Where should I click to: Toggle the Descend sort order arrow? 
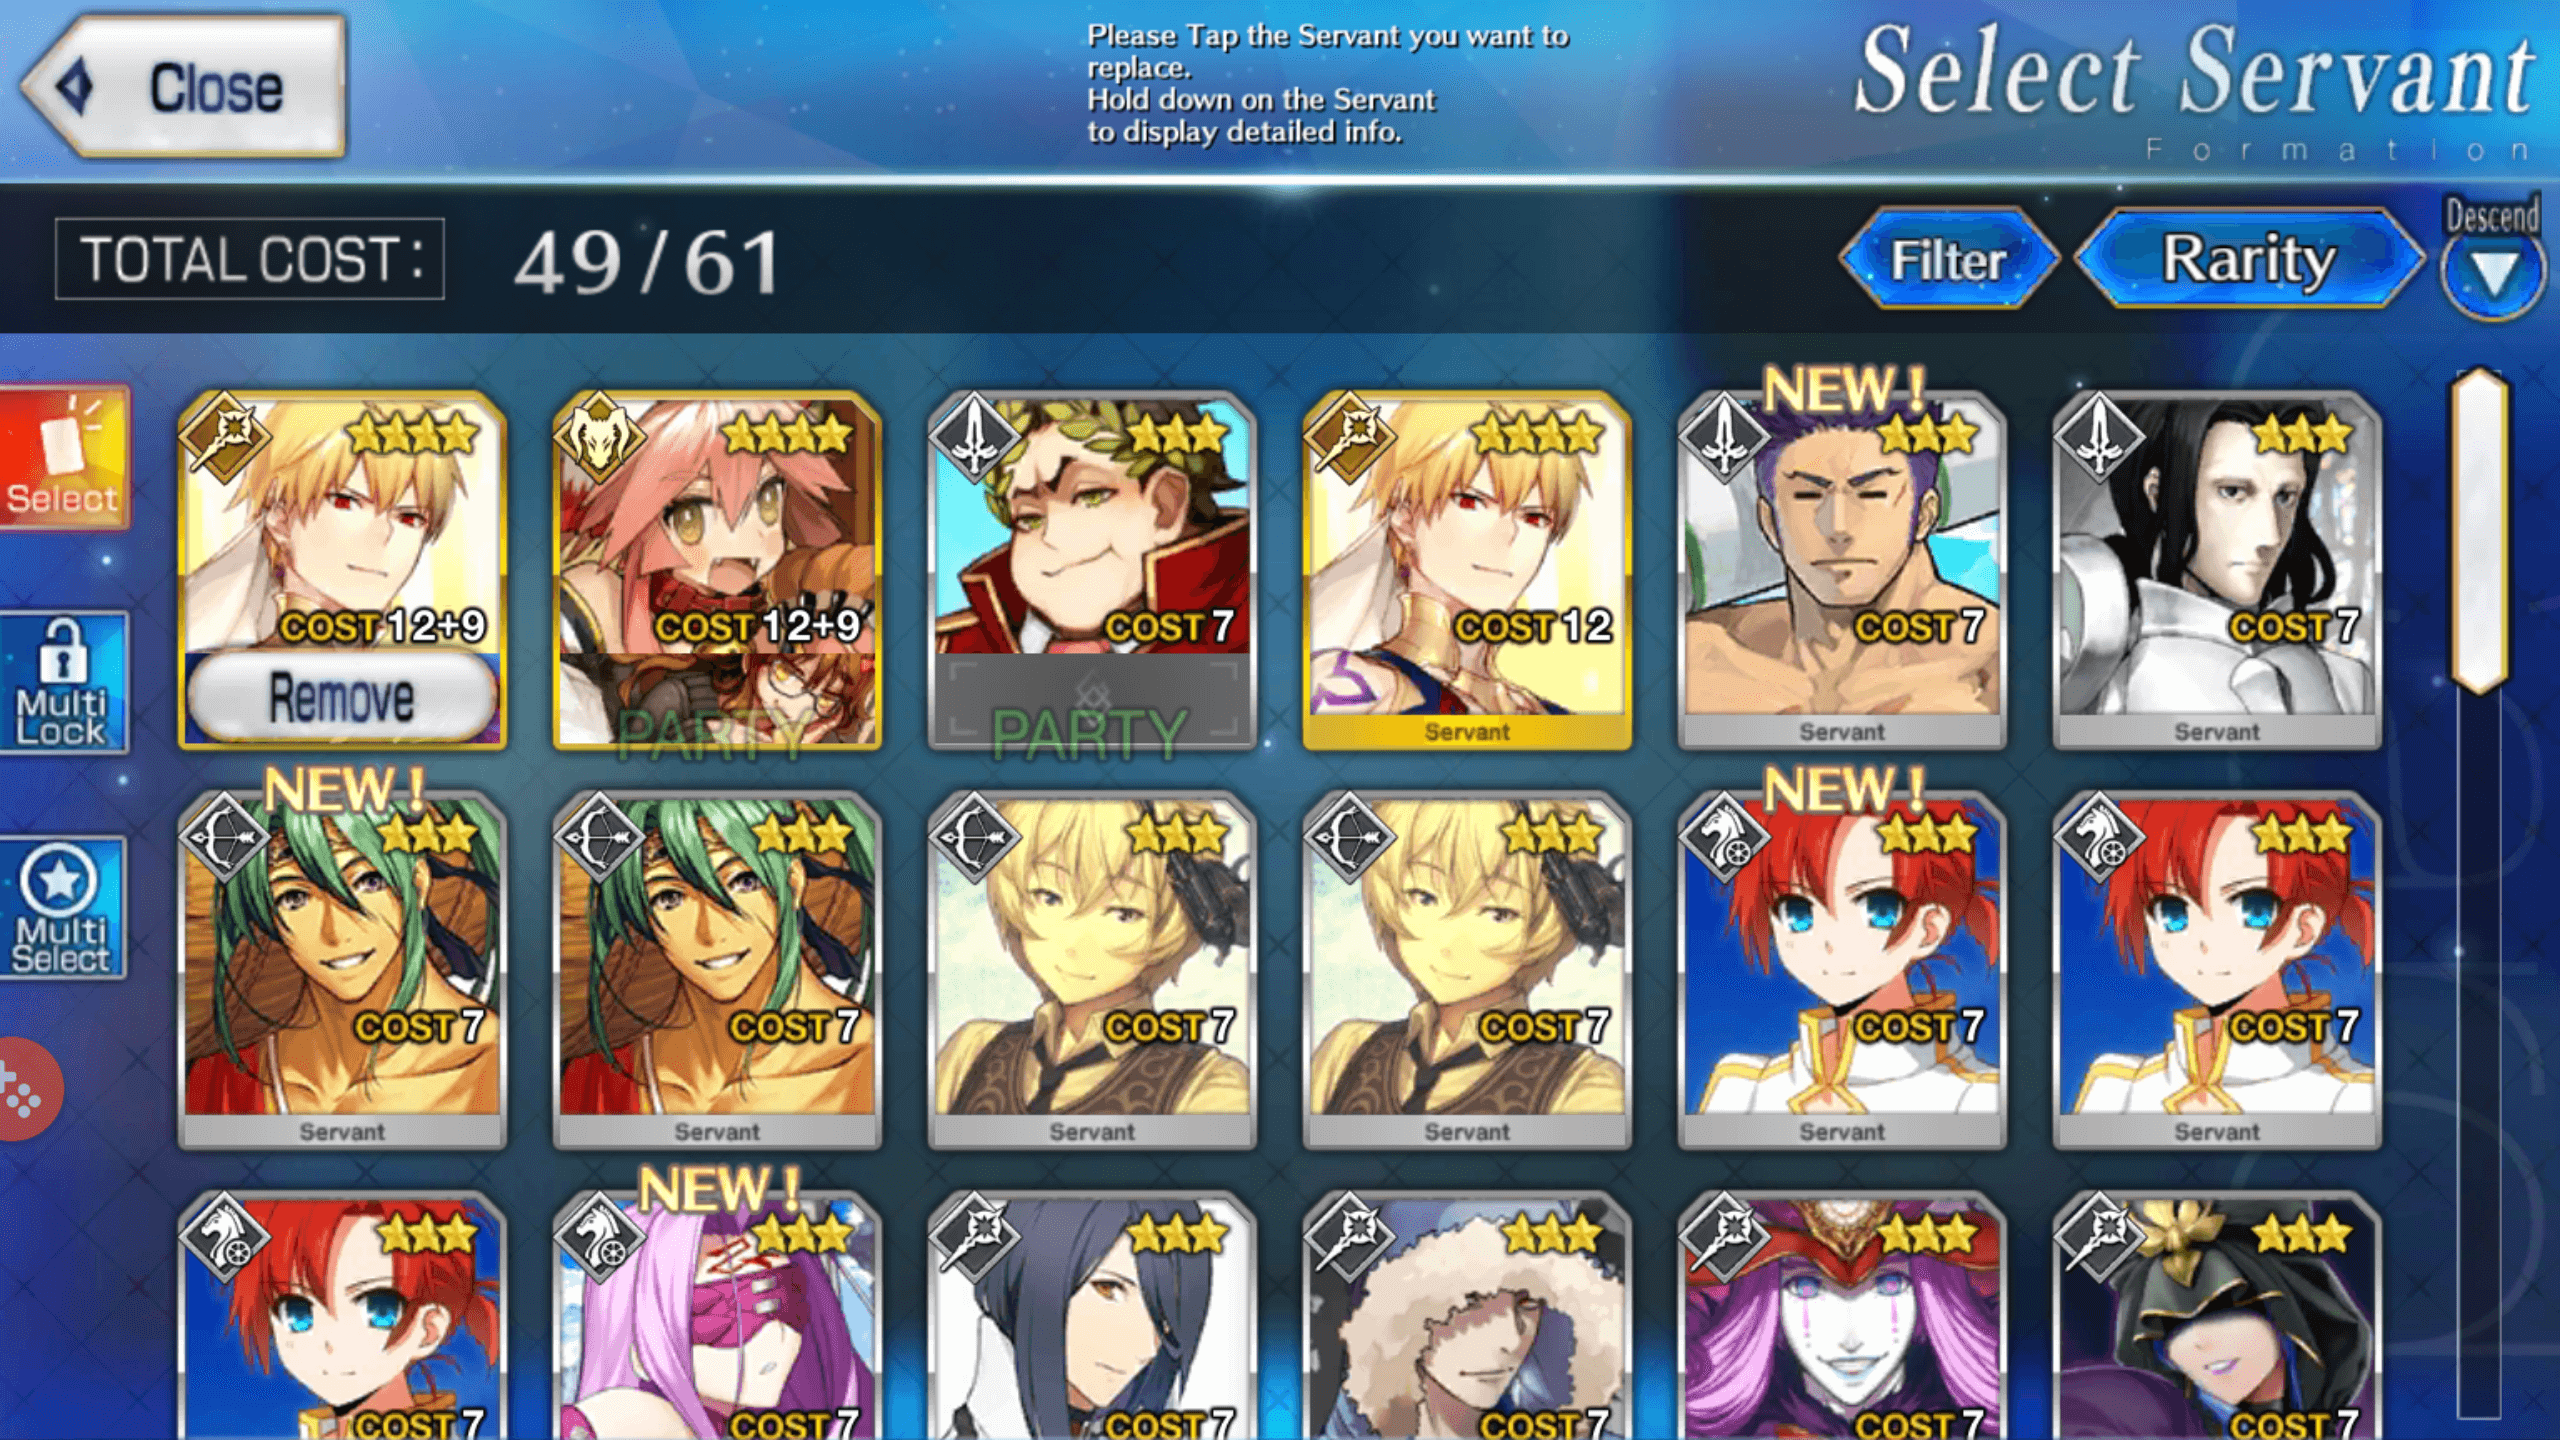2492,273
